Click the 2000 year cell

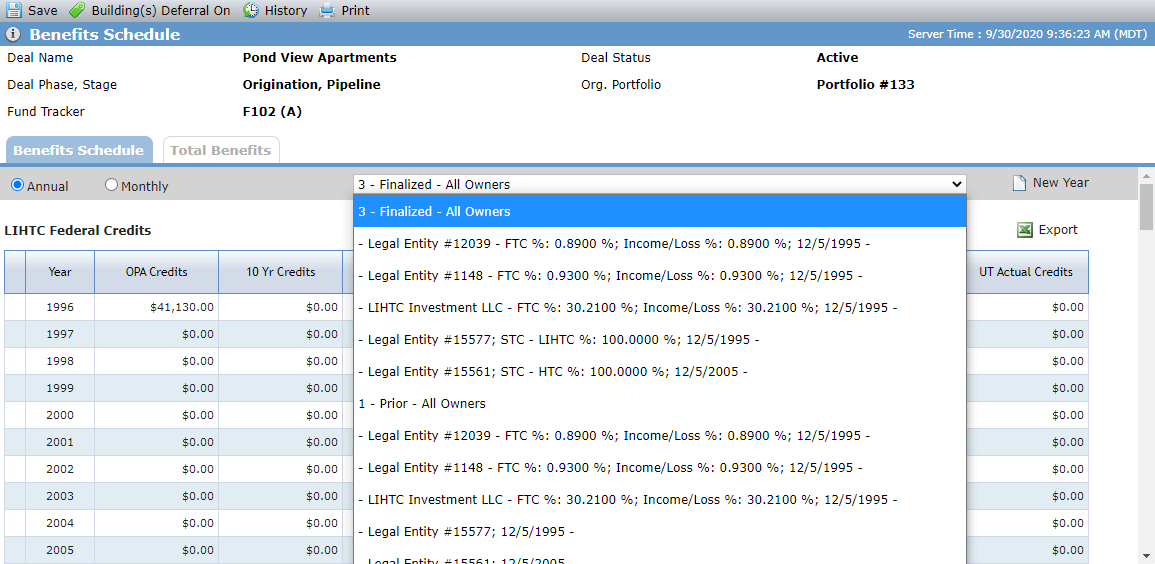[60, 415]
